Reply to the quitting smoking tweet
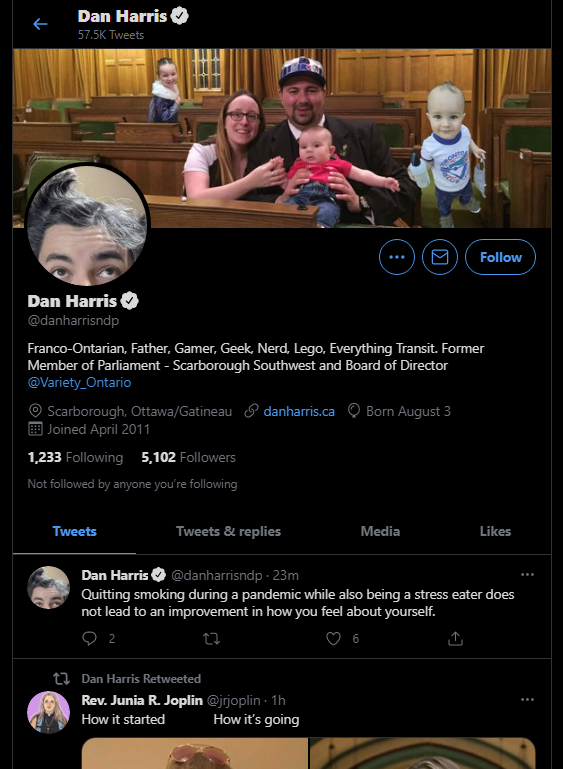The width and height of the screenshot is (563, 769). [89, 638]
